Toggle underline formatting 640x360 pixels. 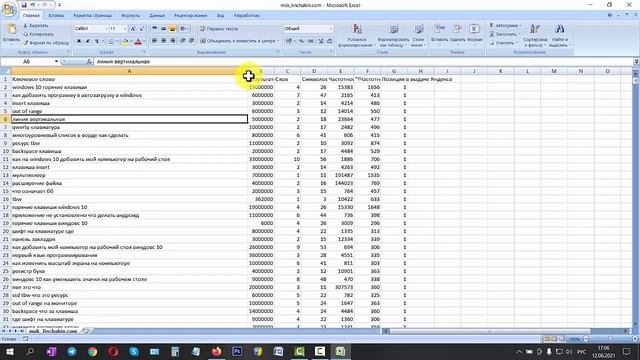click(97, 41)
